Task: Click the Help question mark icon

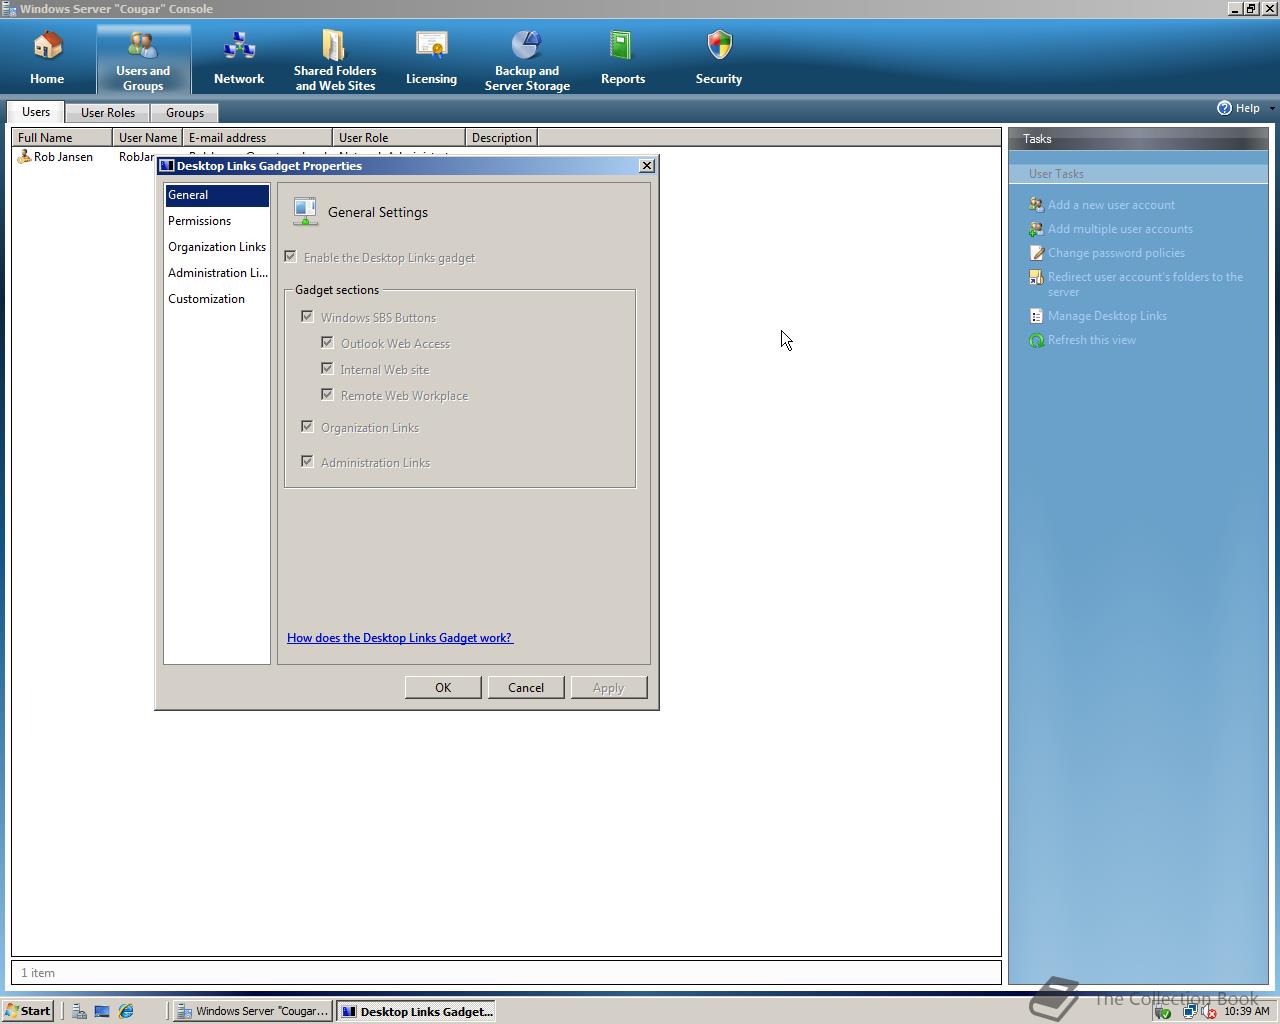Action: pyautogui.click(x=1224, y=108)
